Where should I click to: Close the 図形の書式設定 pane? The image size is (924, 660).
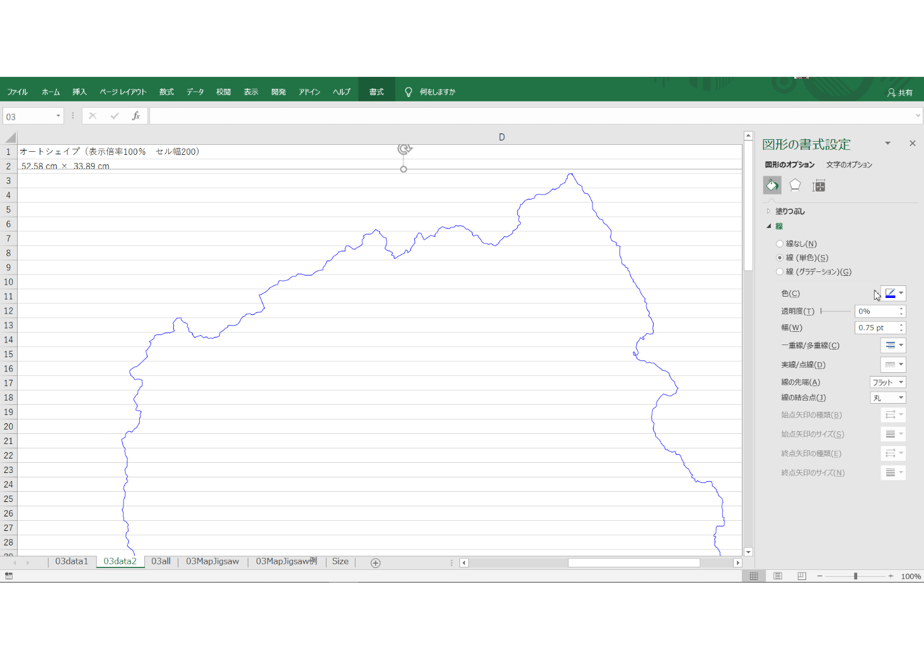pos(912,143)
